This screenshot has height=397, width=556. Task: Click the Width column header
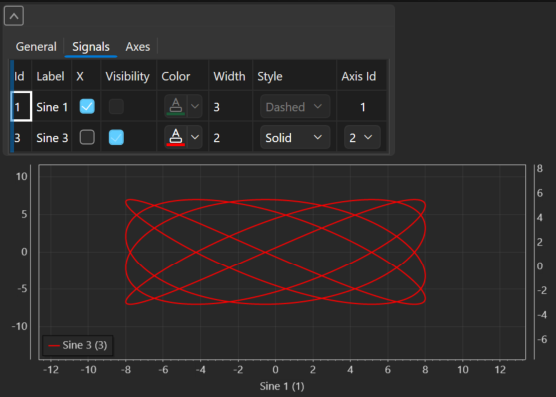[230, 76]
